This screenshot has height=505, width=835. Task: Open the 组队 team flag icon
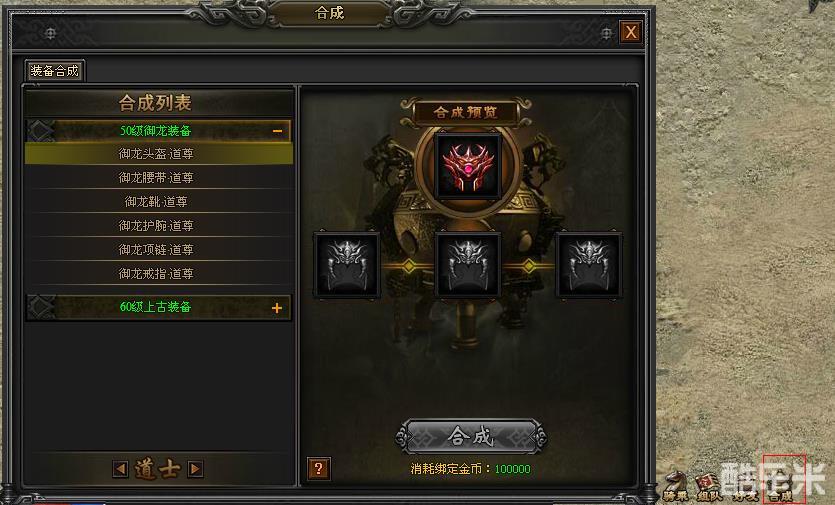pos(709,486)
